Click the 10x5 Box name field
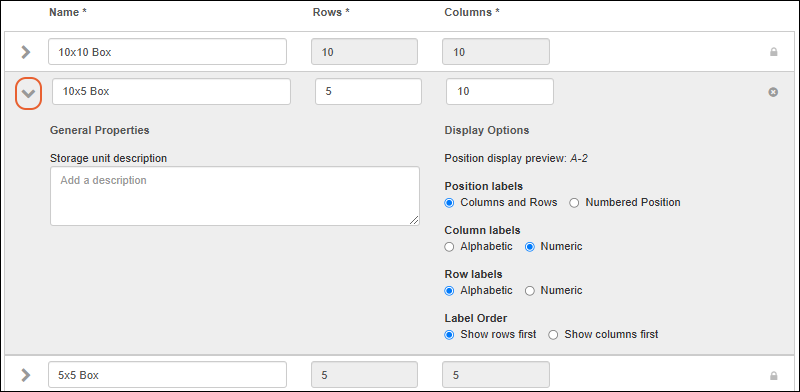 (171, 92)
